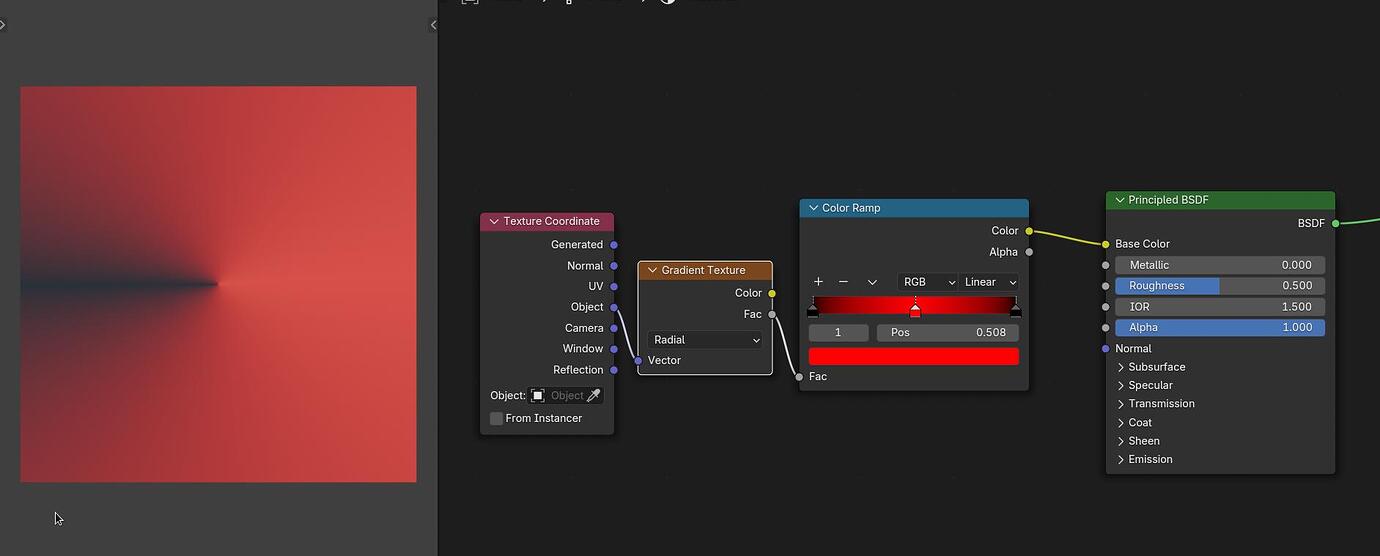The width and height of the screenshot is (1380, 556).
Task: Click the Principled BSDF Alpha input socket
Action: coord(1105,328)
